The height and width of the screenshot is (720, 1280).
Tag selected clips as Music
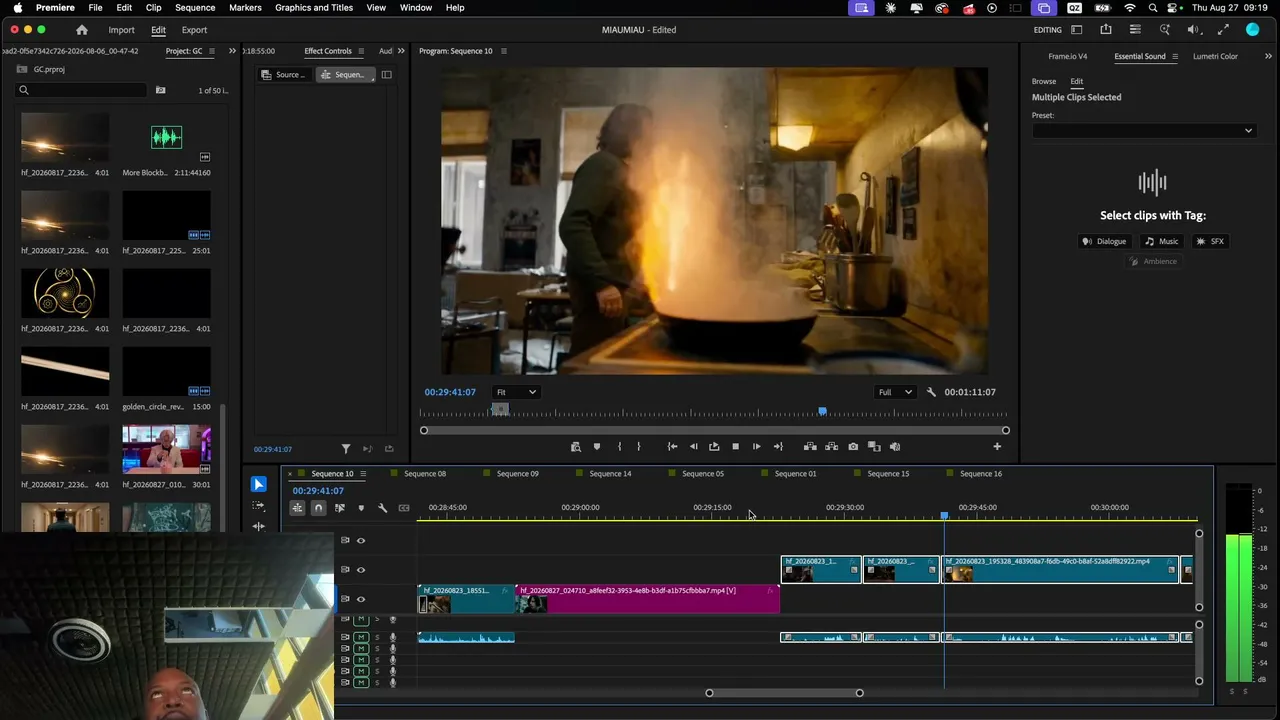1161,241
